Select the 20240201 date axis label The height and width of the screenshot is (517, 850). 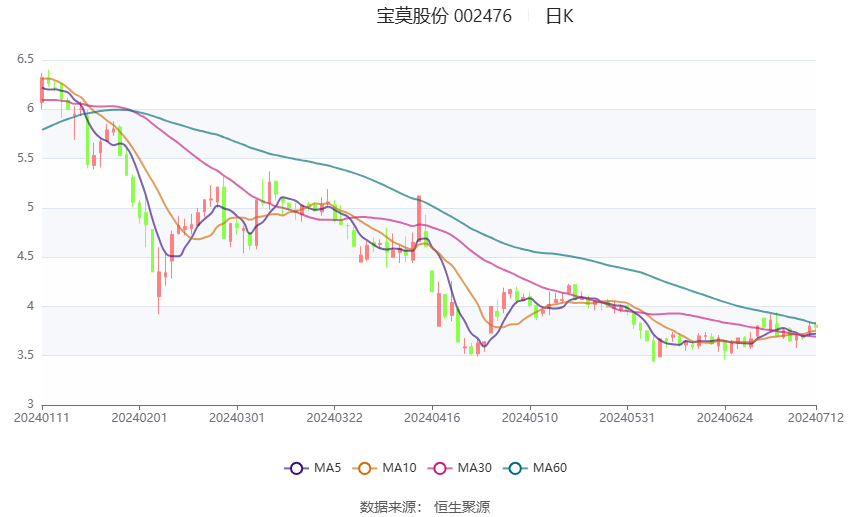point(139,418)
